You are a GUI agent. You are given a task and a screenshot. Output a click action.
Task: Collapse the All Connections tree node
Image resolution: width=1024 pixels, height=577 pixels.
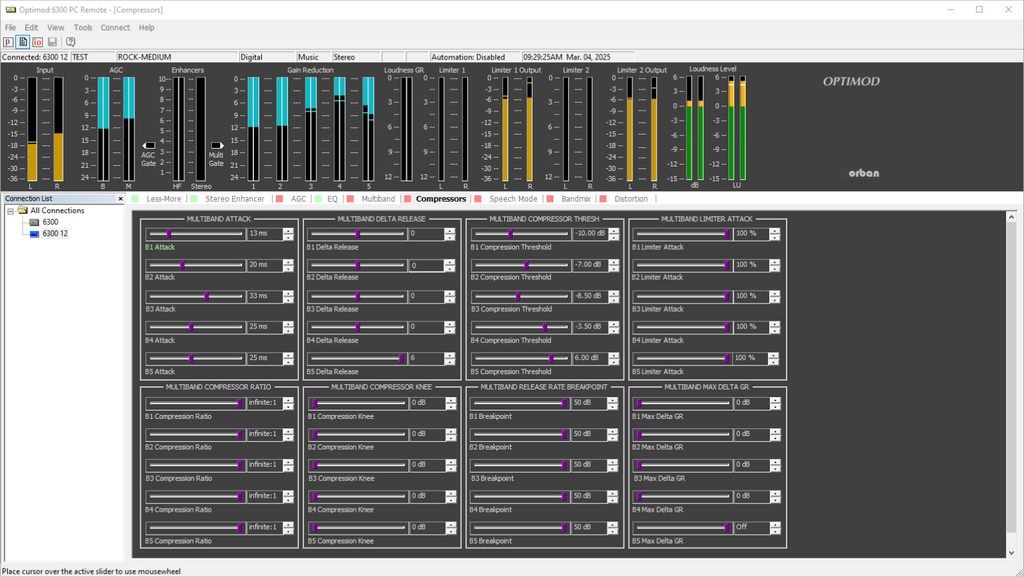click(10, 211)
